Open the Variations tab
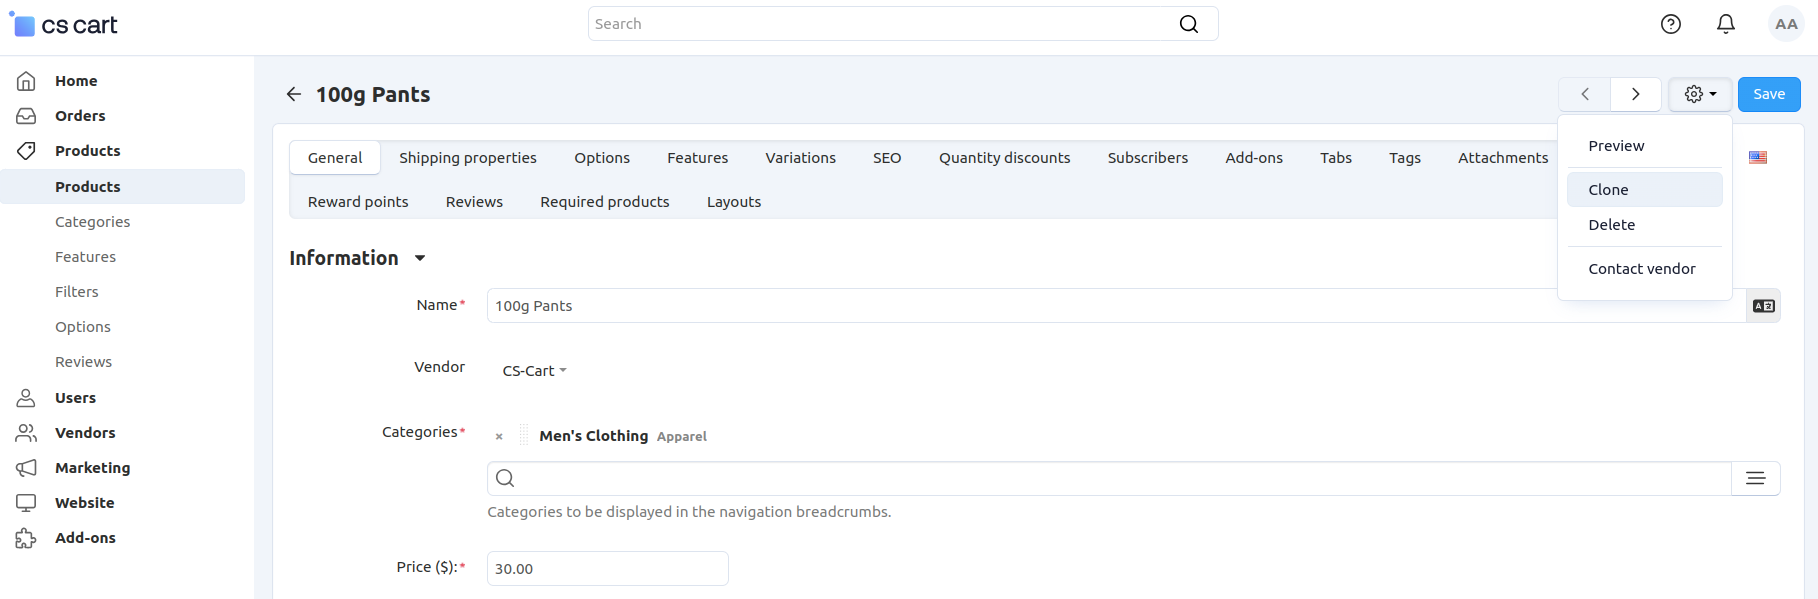This screenshot has height=599, width=1818. 801,158
